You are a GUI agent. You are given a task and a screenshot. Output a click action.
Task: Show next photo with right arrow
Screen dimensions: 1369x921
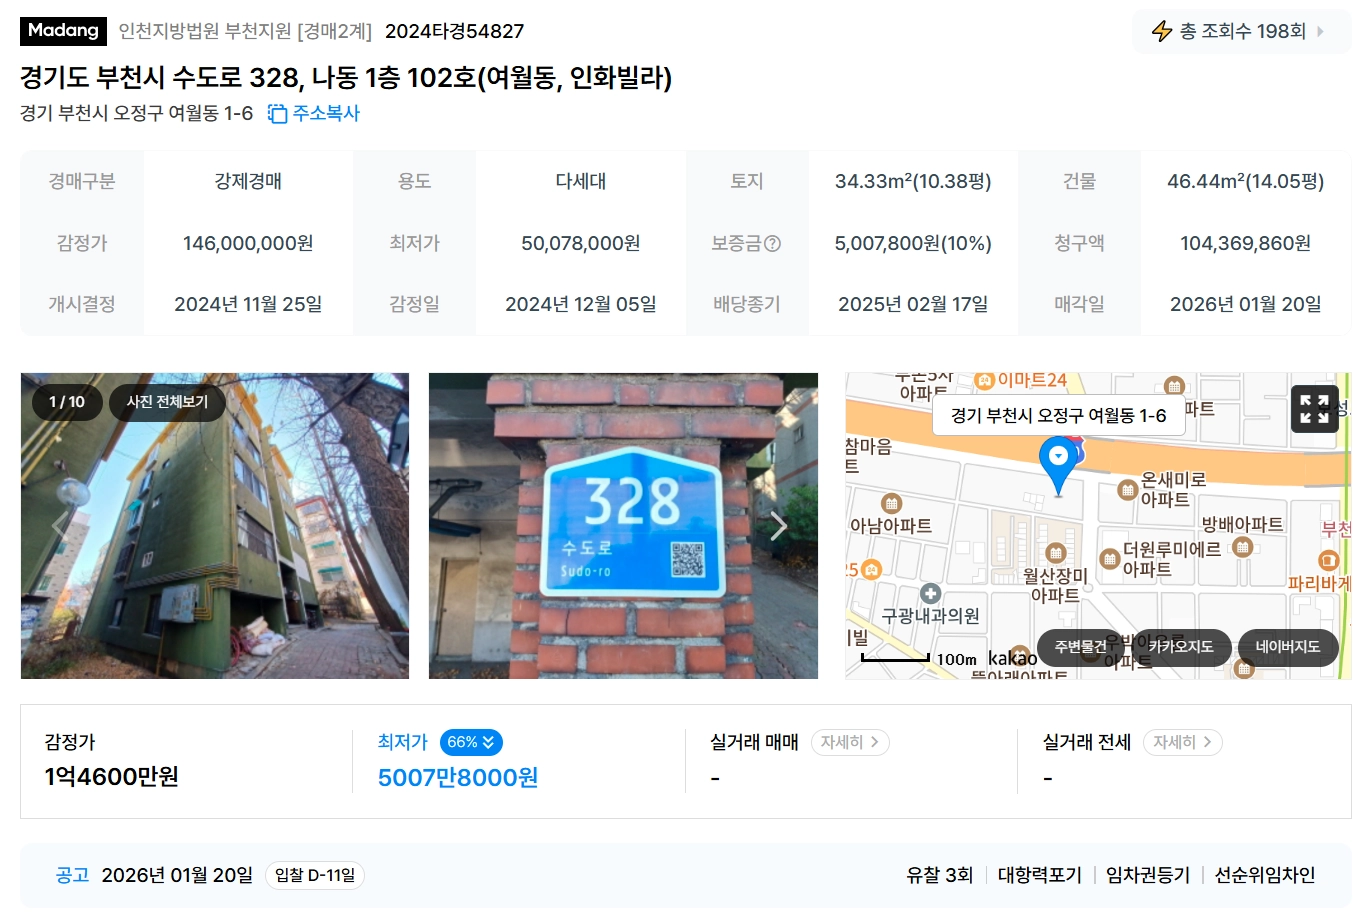[779, 526]
